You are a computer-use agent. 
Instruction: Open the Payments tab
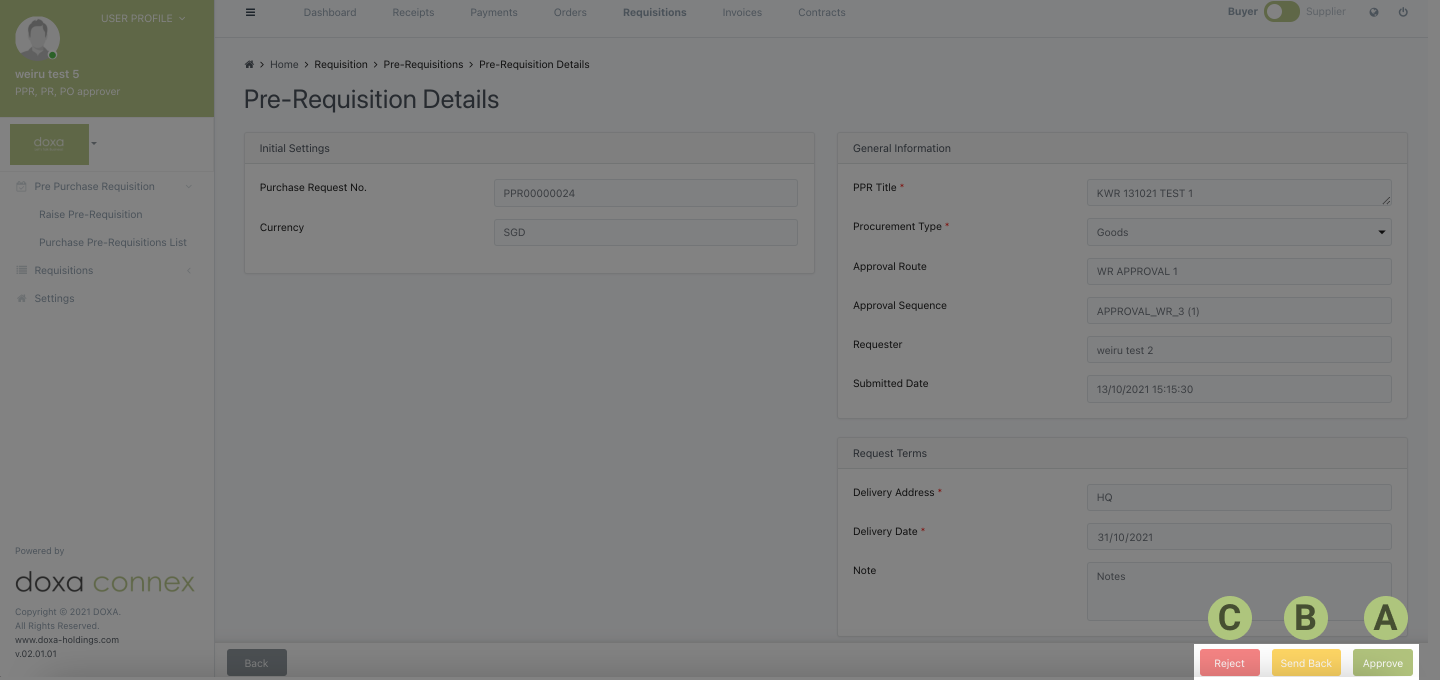tap(494, 12)
